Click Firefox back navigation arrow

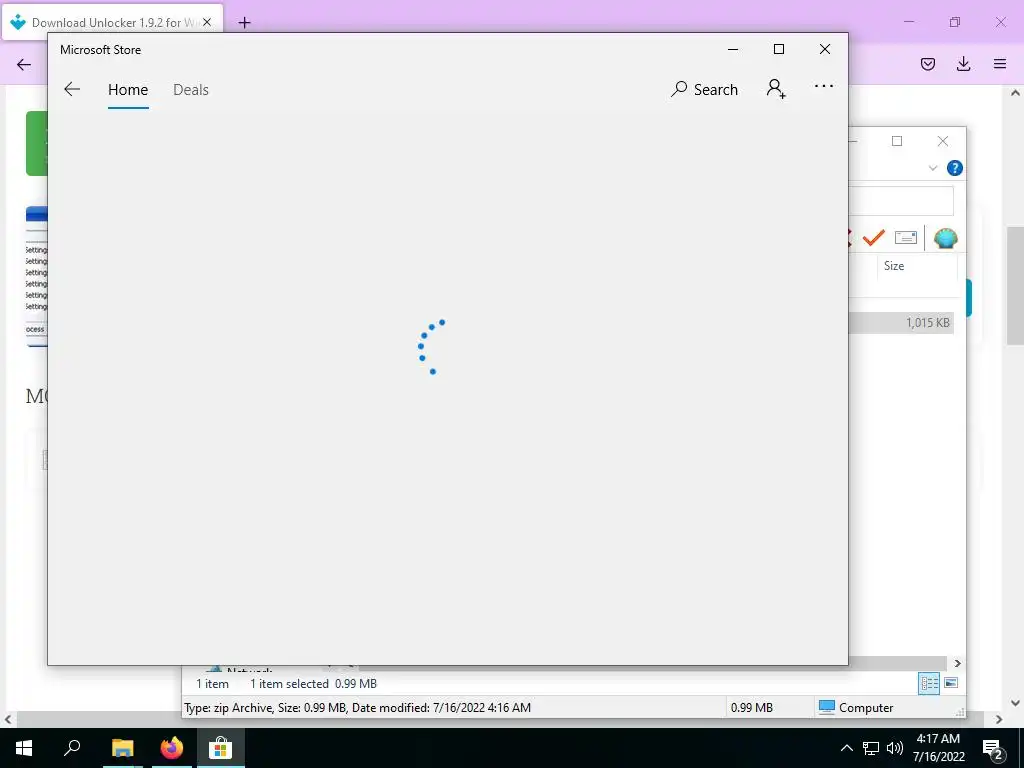tap(24, 64)
